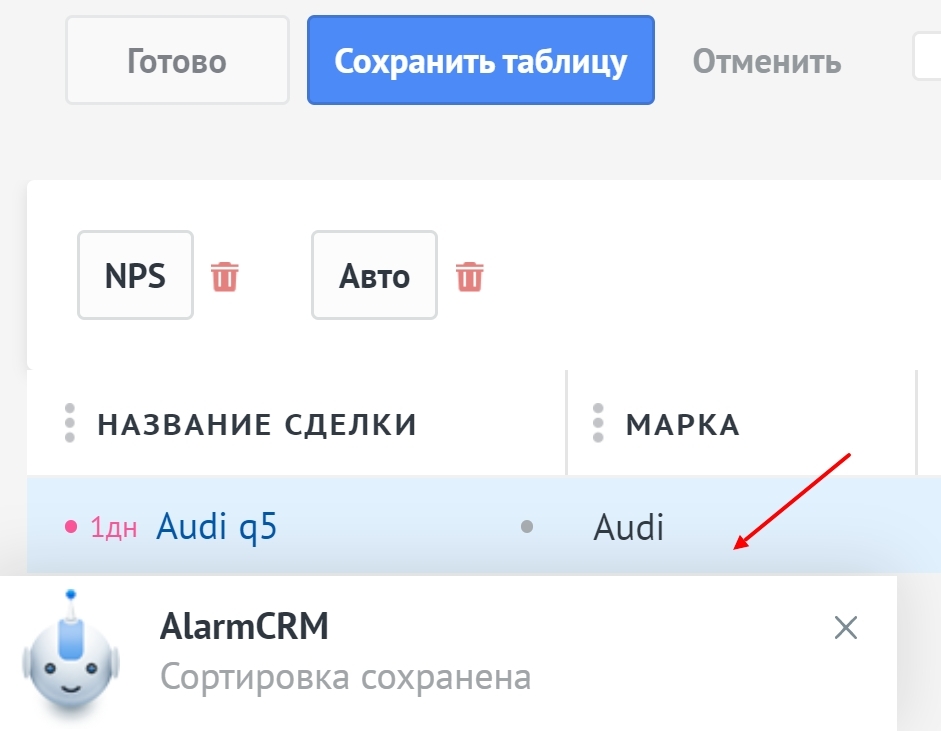
Task: Open the NPS tab
Action: point(135,275)
